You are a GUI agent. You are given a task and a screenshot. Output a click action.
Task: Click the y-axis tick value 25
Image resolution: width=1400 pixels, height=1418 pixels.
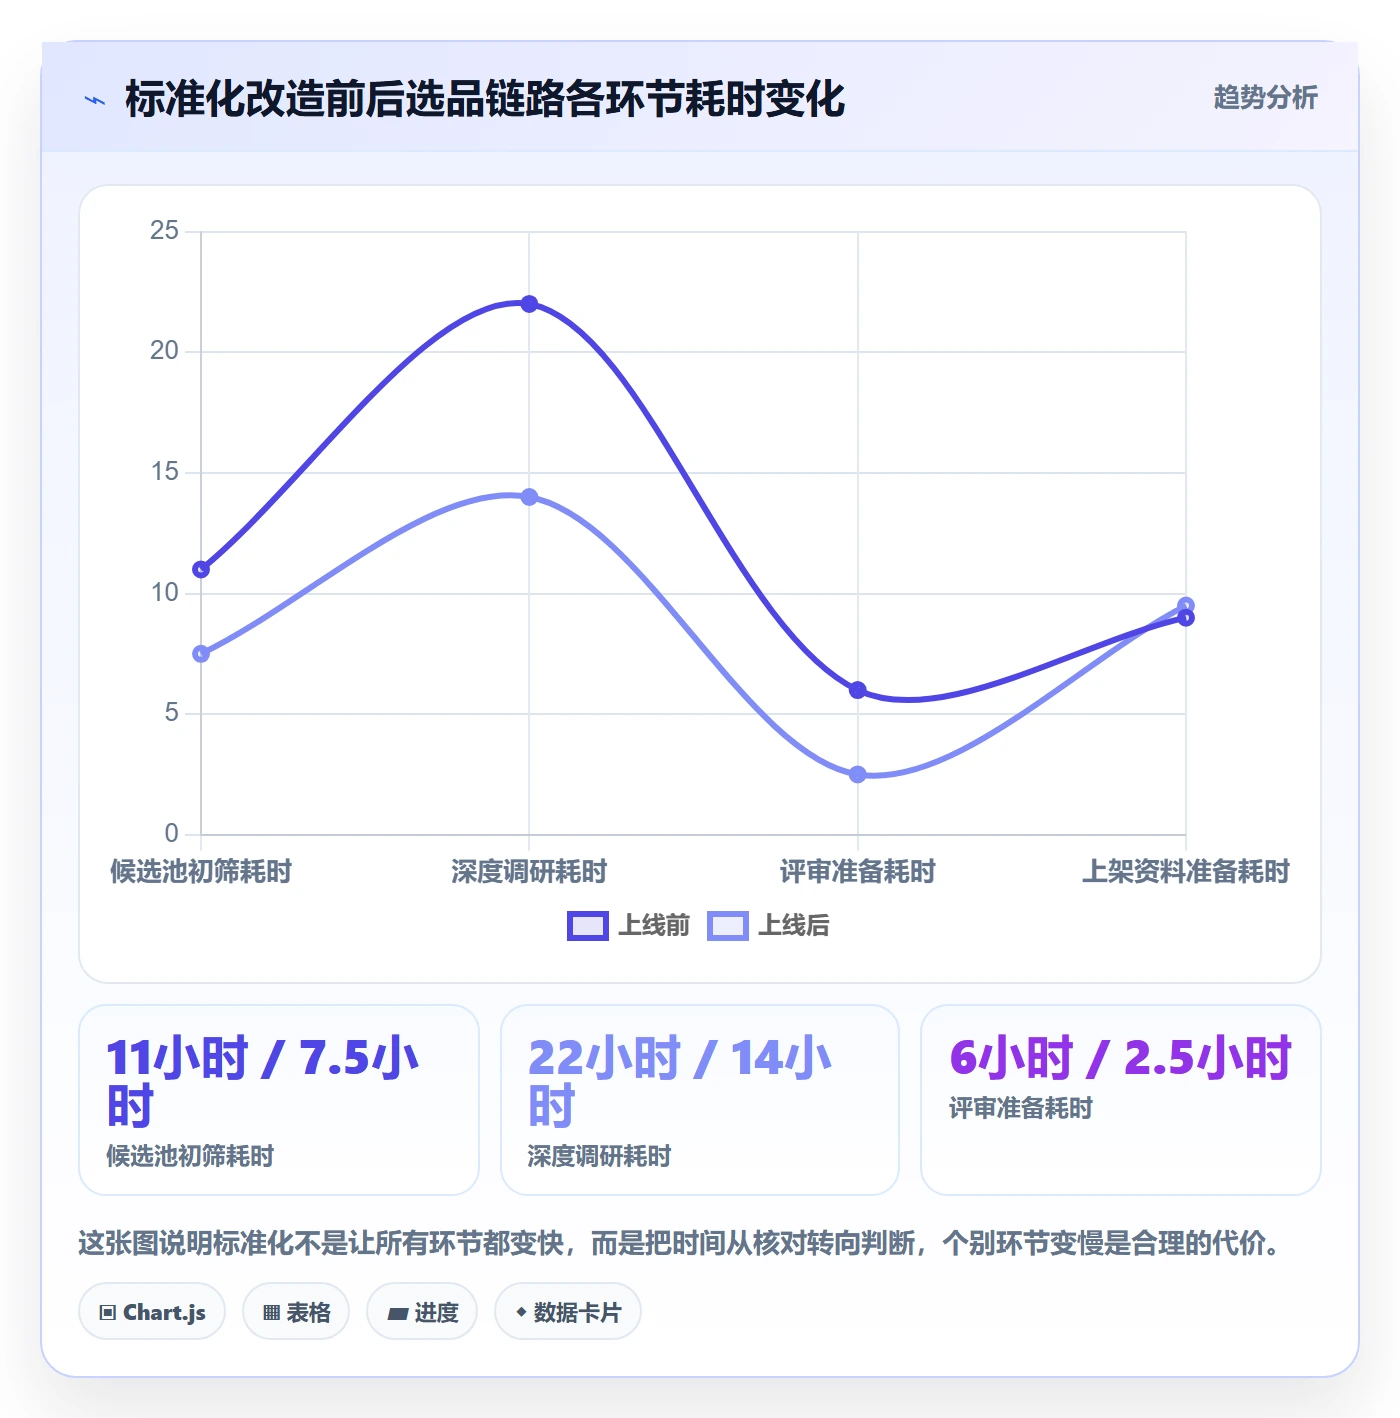(x=164, y=231)
